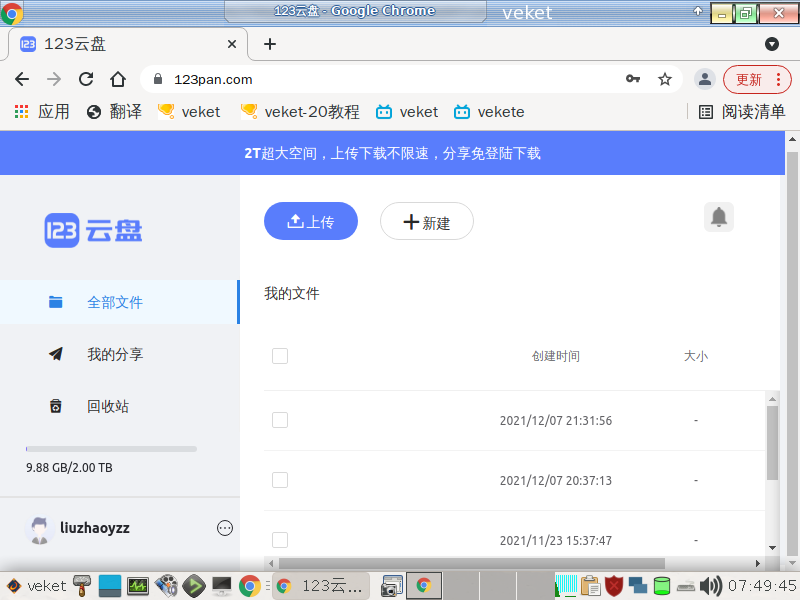Sort by the 创建时间 column header
The image size is (800, 600).
556,356
